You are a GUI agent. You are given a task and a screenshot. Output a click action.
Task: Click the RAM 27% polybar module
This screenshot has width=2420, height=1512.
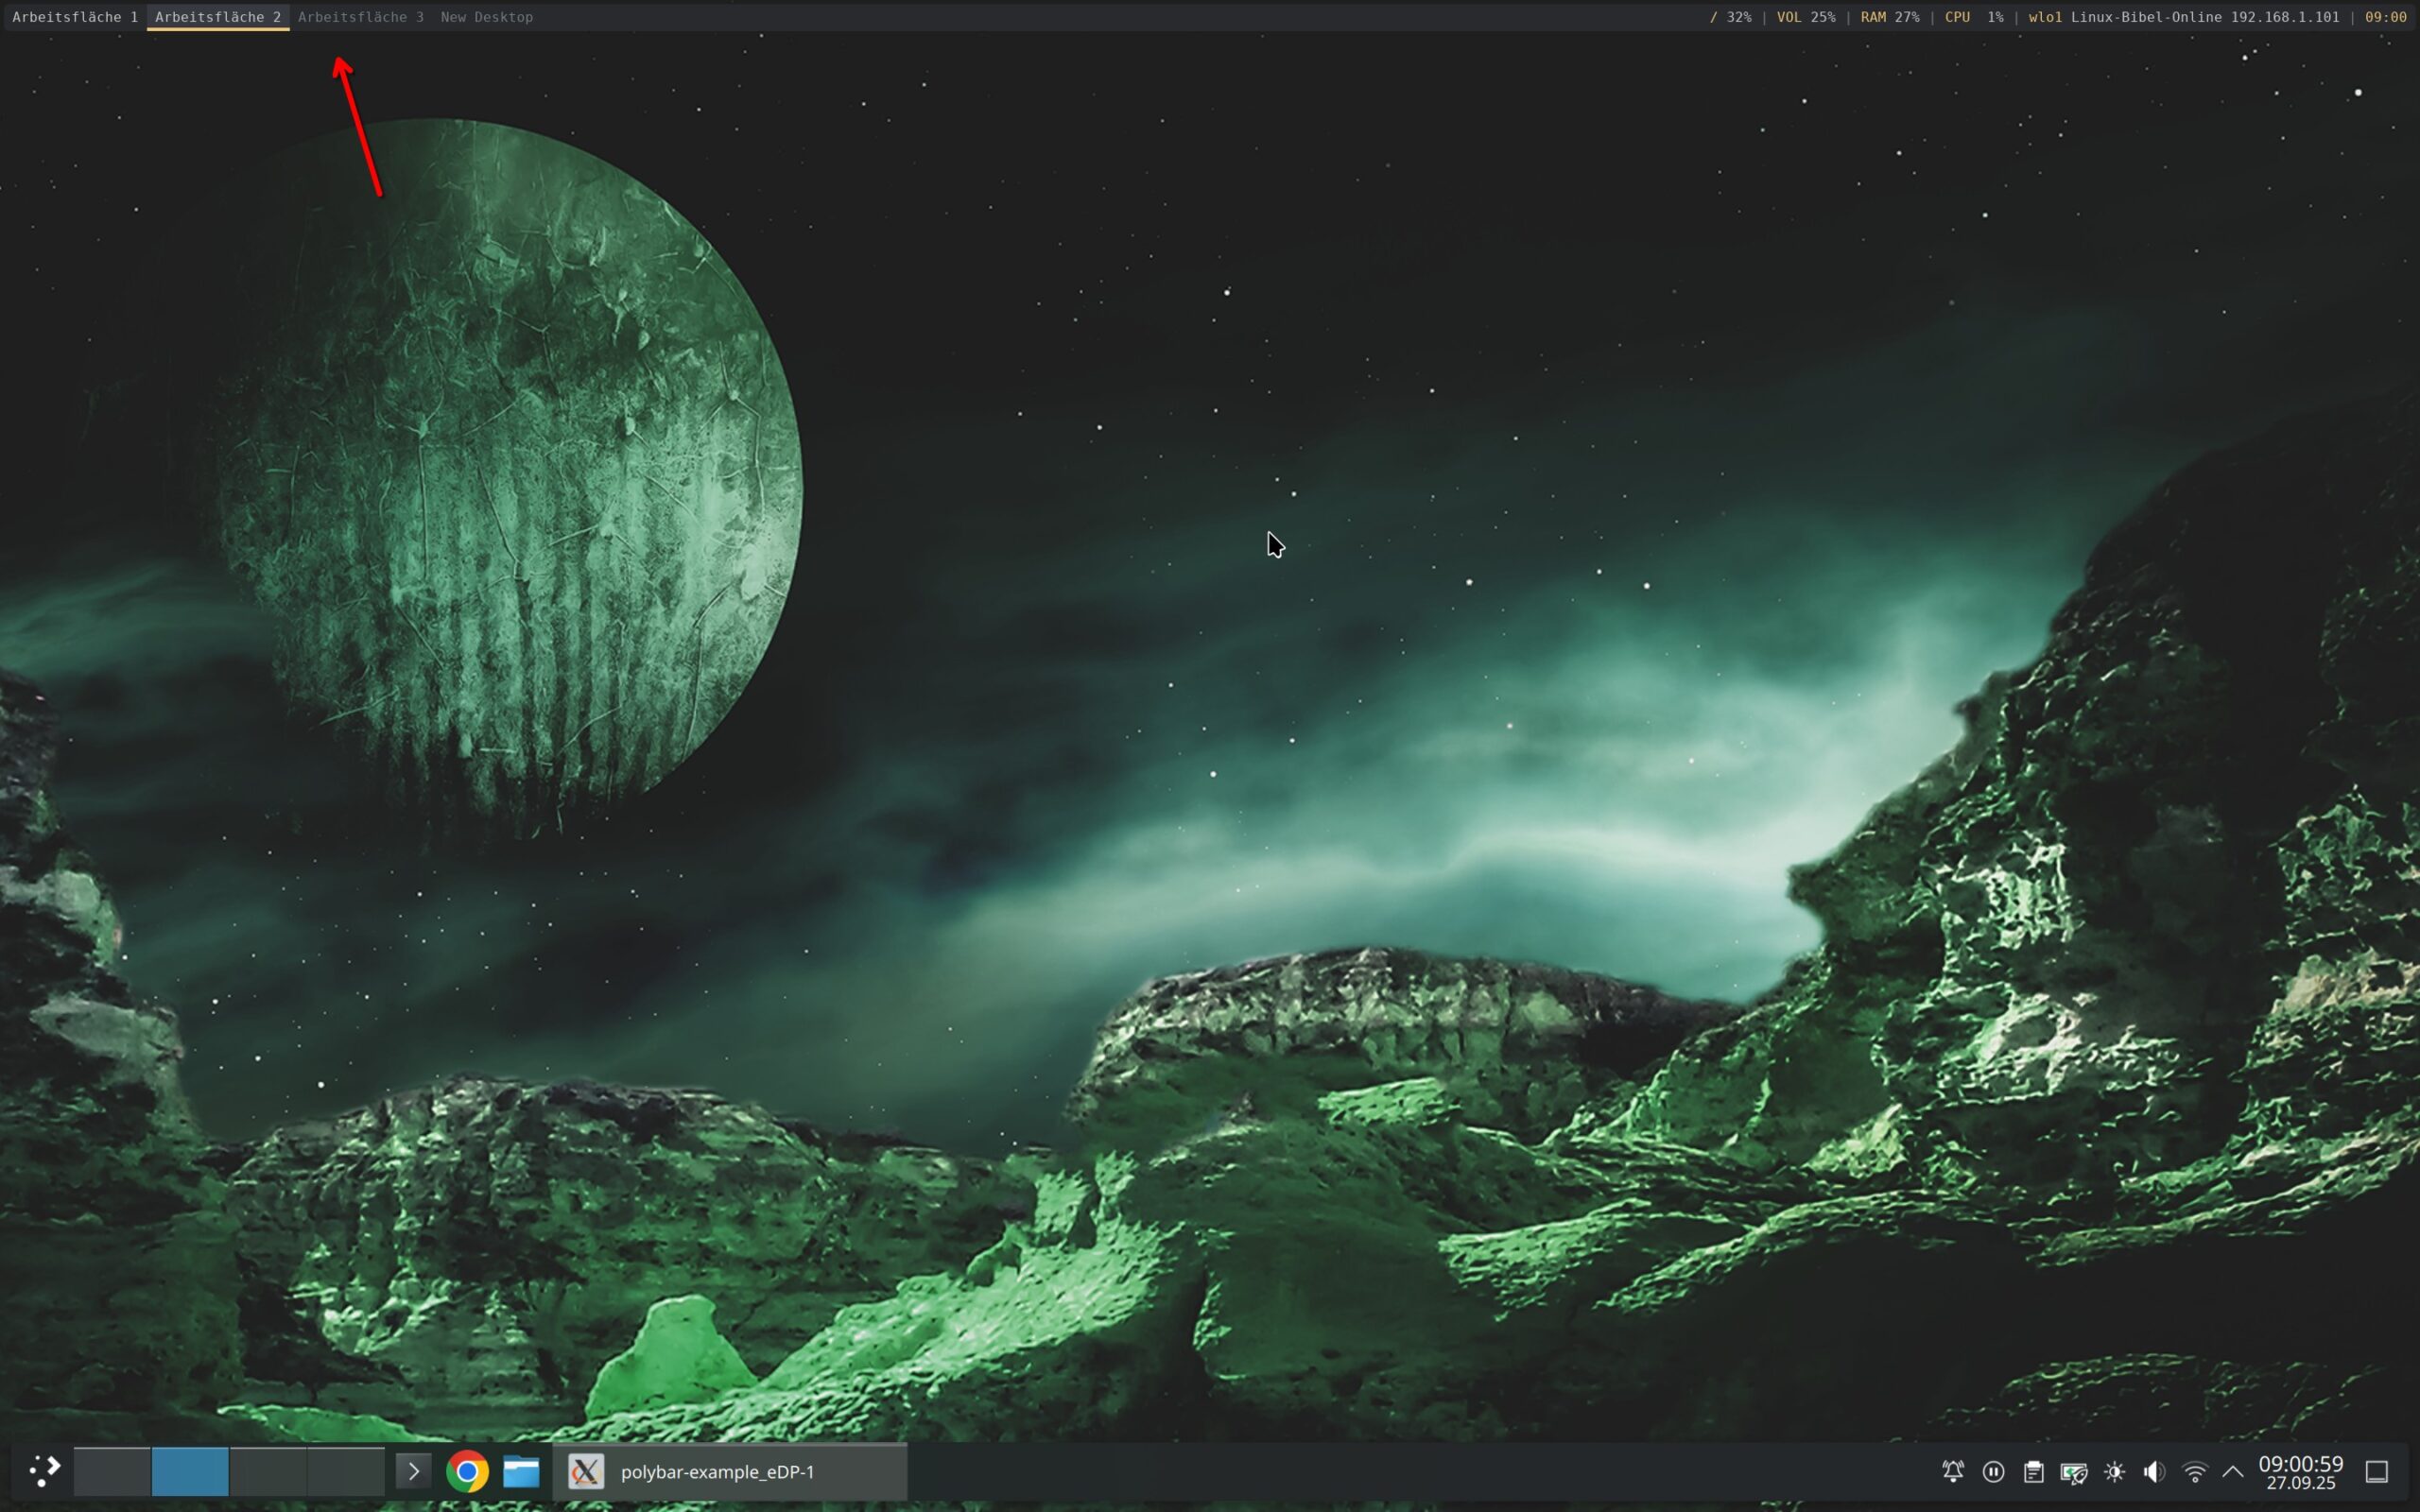pos(1890,17)
